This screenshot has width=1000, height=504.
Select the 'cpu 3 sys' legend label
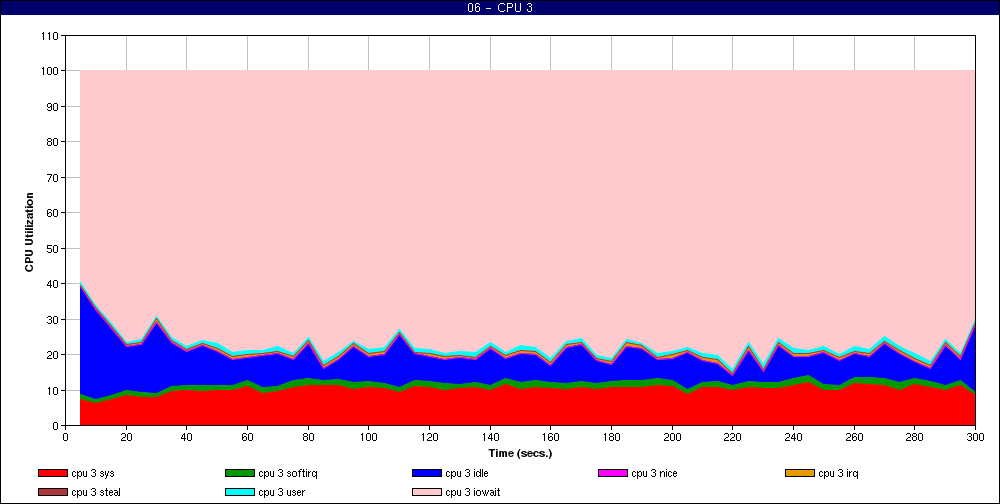click(x=93, y=473)
